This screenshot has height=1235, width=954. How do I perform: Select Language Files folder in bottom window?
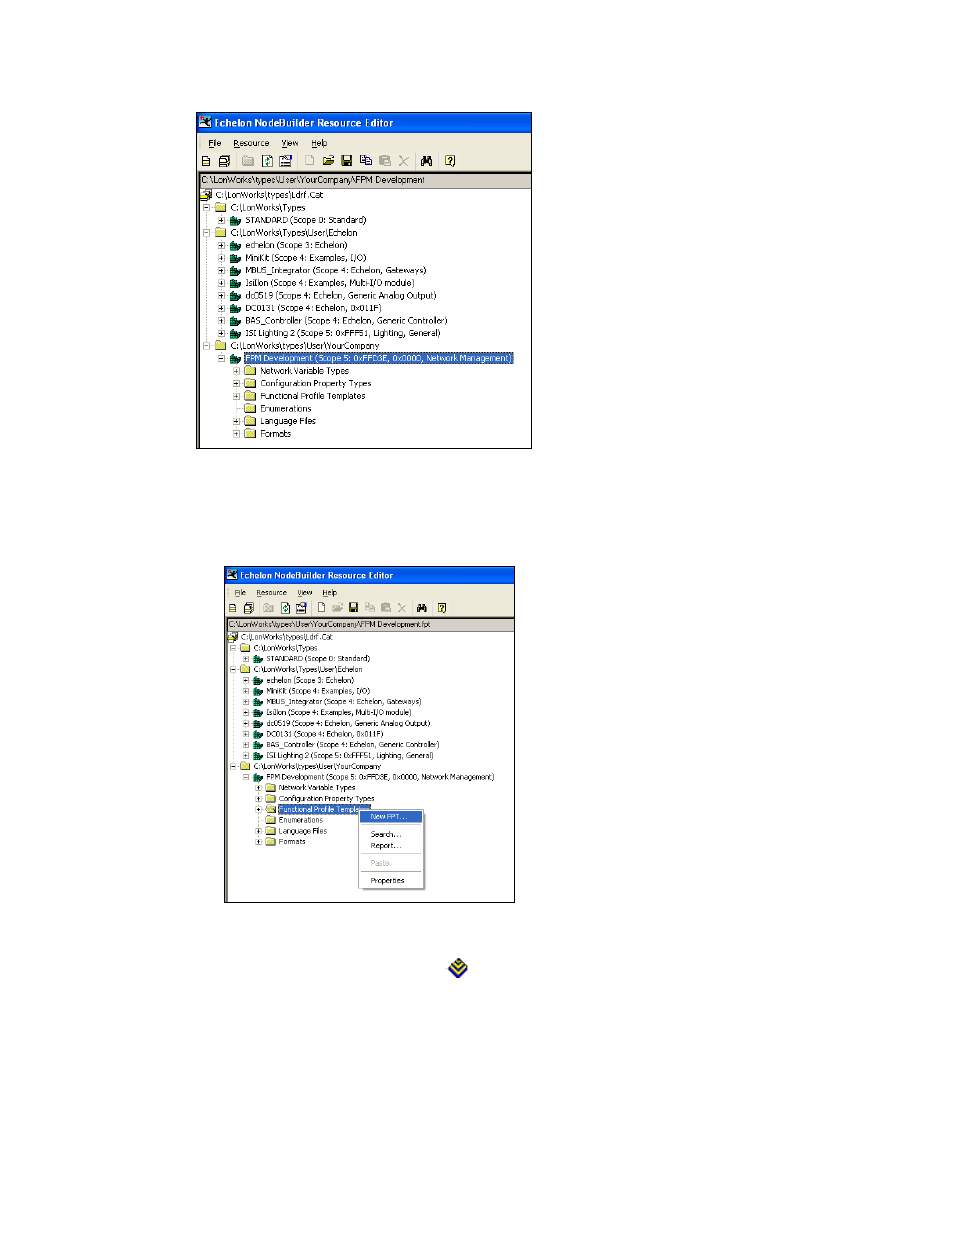pyautogui.click(x=303, y=831)
